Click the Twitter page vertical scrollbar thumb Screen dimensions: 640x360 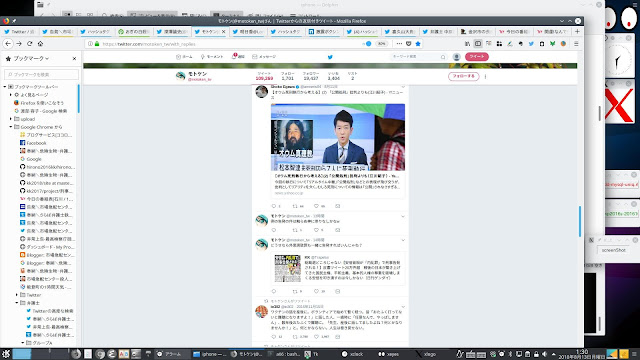coord(580,221)
